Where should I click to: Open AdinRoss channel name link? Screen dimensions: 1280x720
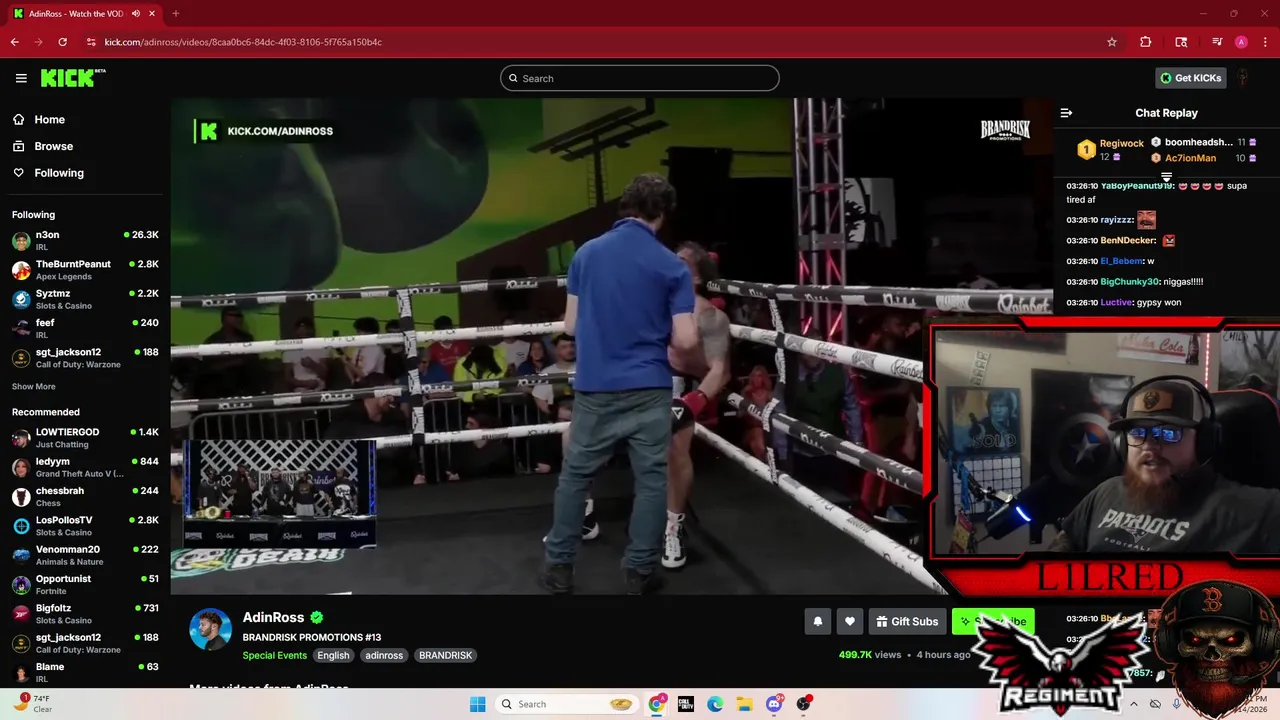point(273,617)
